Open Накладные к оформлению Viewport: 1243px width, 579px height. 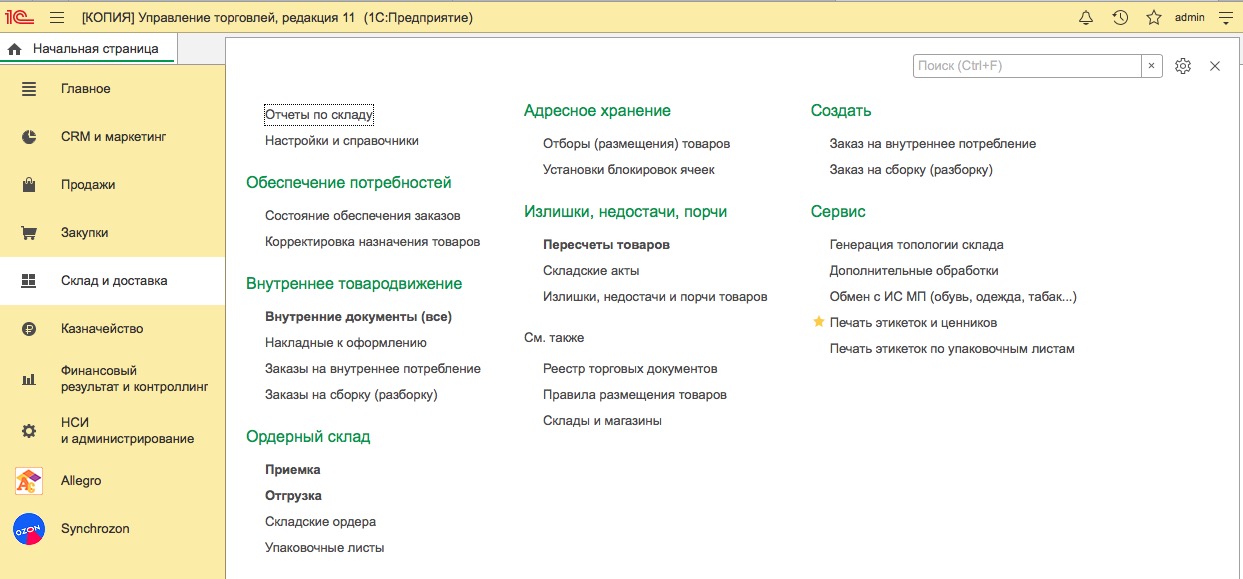pos(346,343)
